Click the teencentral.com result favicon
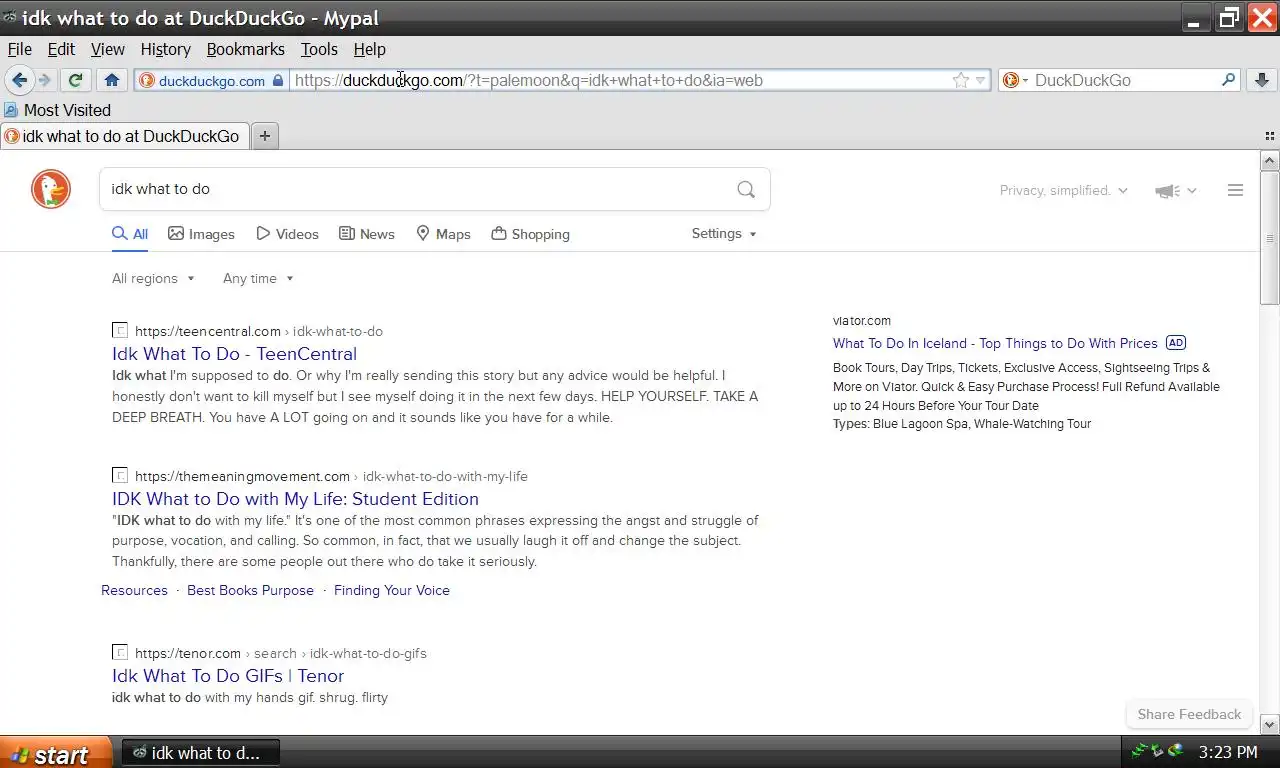Image resolution: width=1280 pixels, height=768 pixels. pos(120,330)
